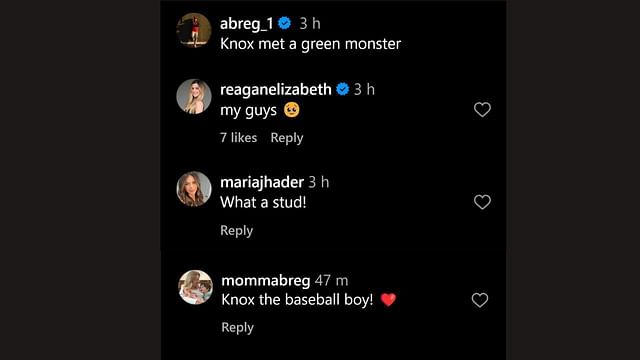Viewport: 640px width, 360px height.
Task: Reply to reaganelizabeth's comment
Action: pos(287,138)
